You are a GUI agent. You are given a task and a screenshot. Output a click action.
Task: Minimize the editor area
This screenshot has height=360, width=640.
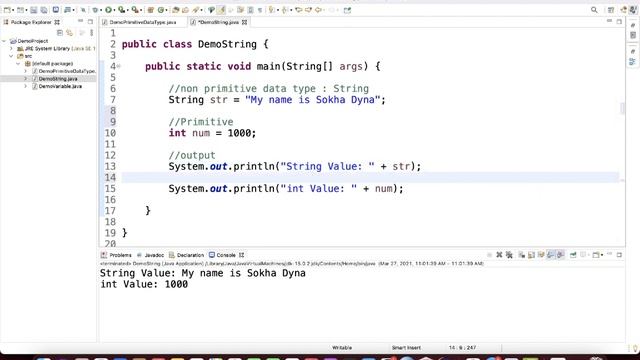[x=609, y=21]
